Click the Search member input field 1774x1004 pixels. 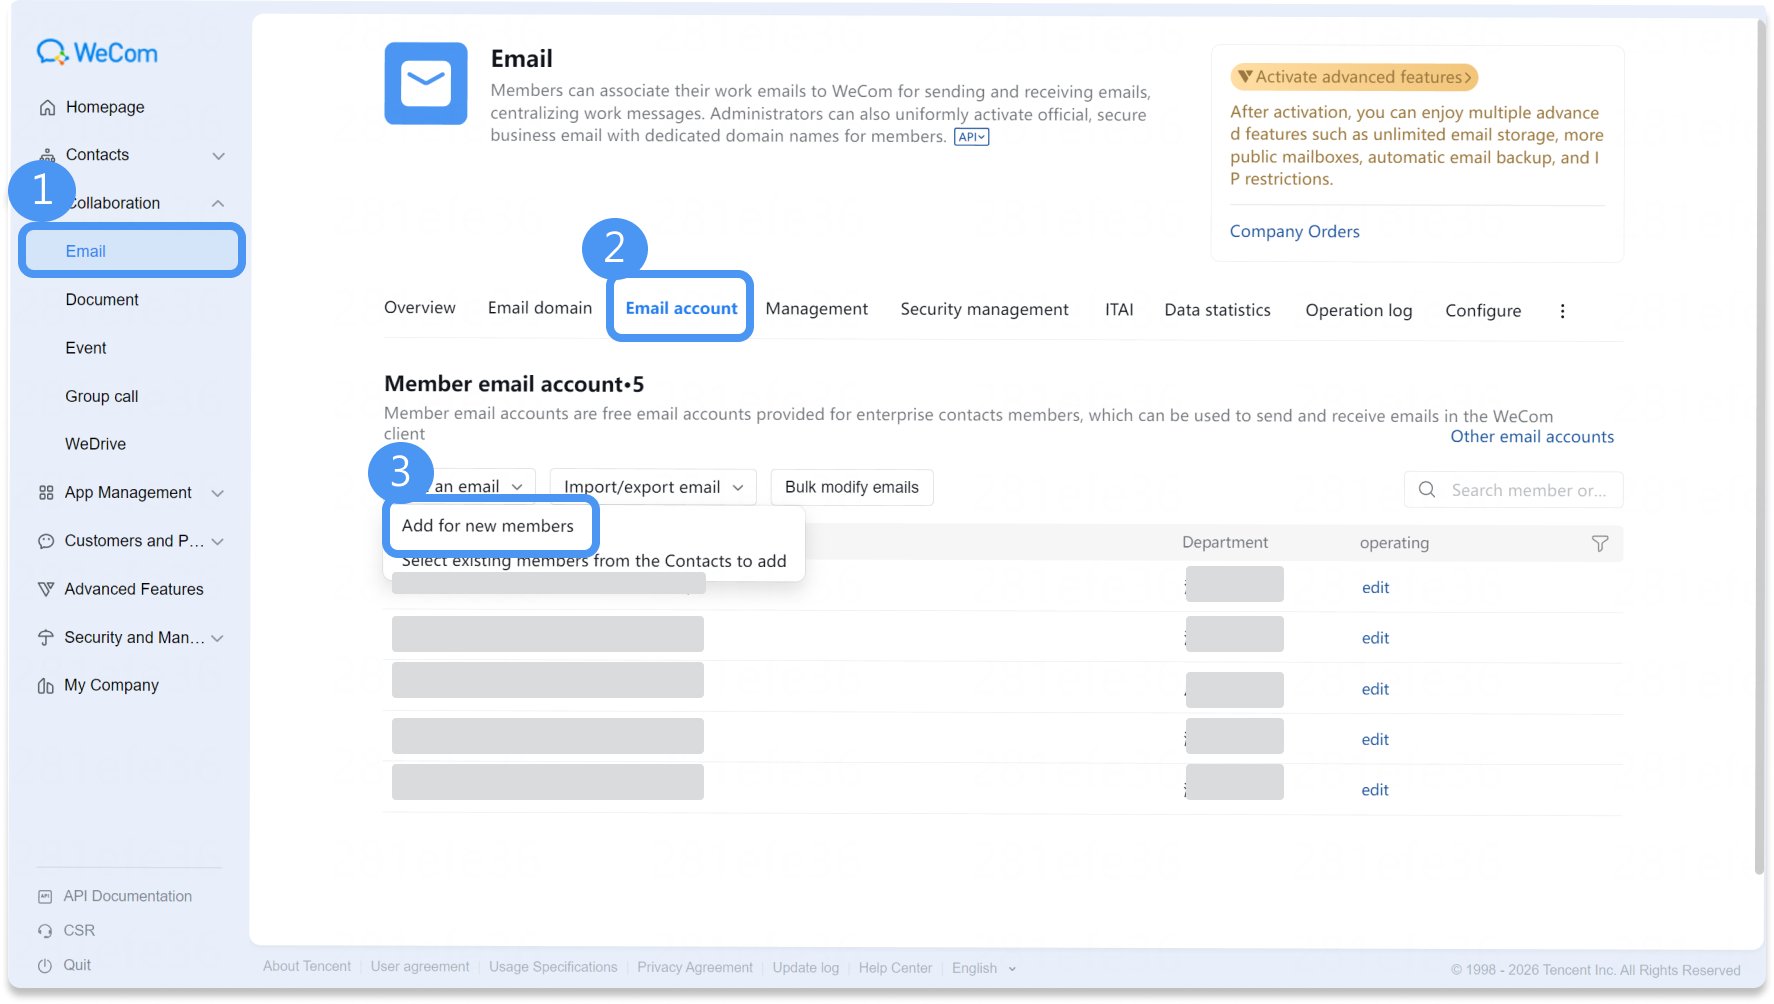1513,490
